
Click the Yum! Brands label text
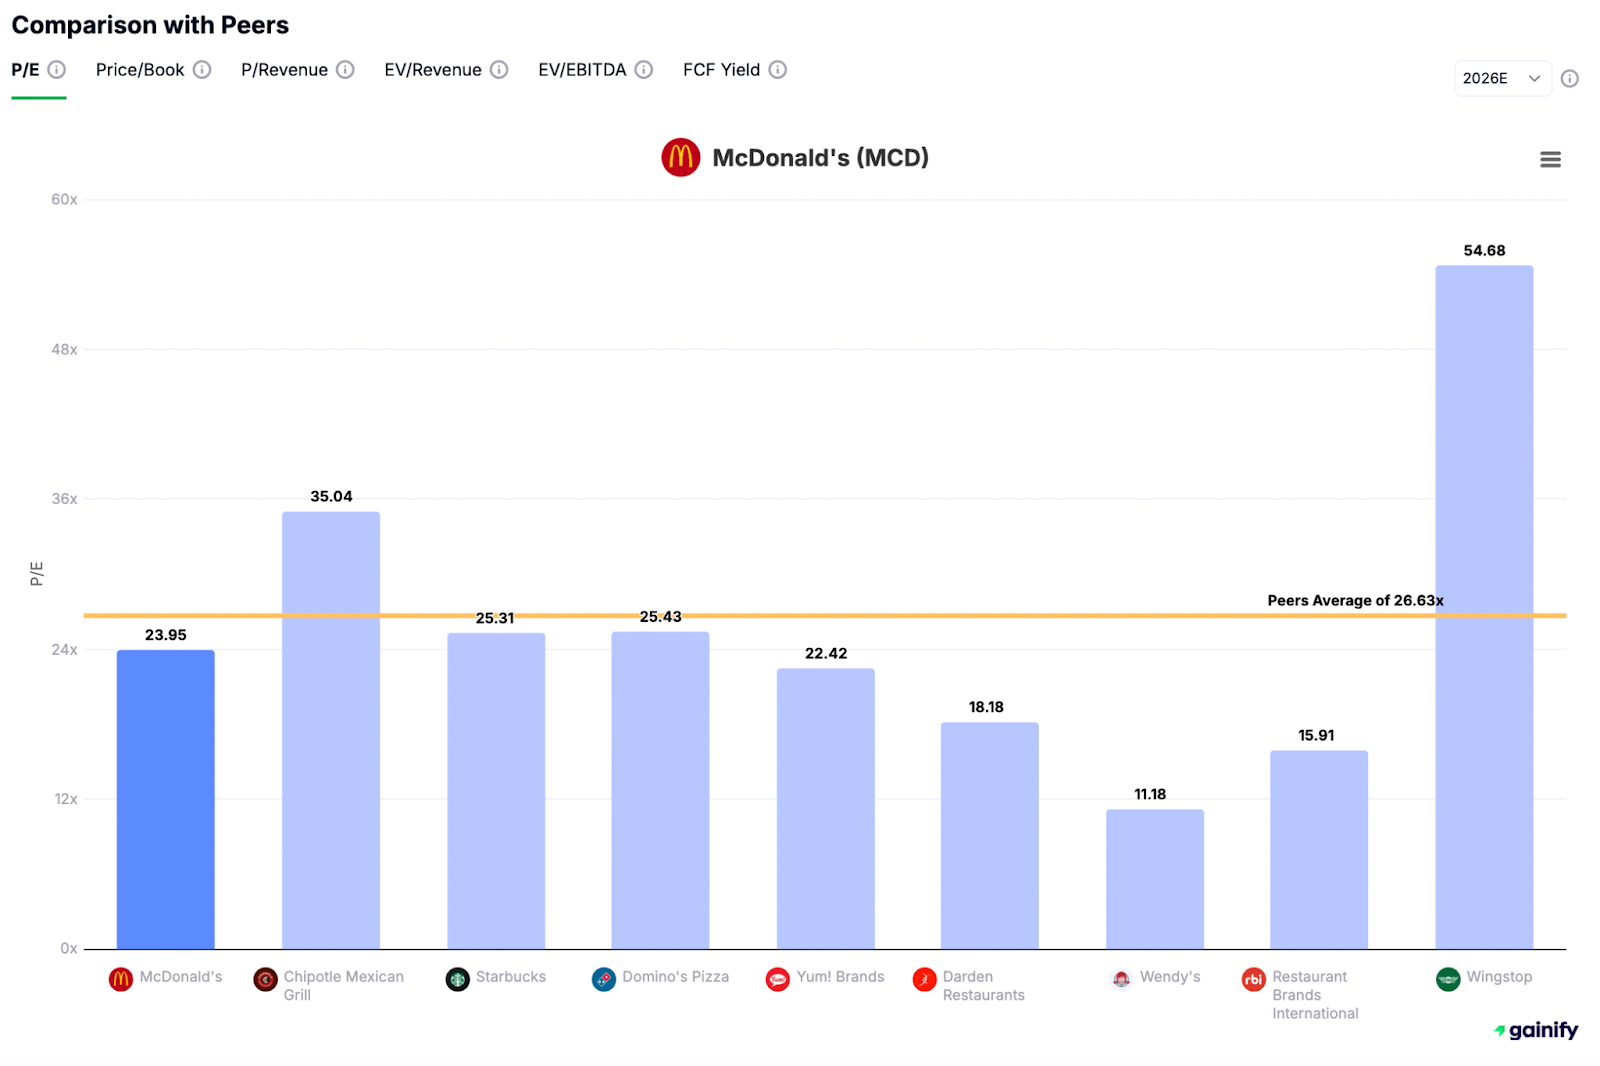(x=841, y=977)
